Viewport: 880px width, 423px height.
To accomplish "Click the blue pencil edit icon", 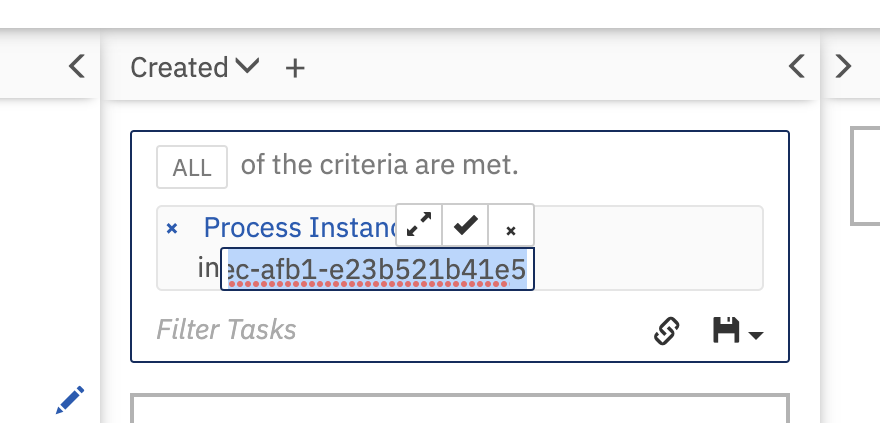I will click(x=69, y=399).
